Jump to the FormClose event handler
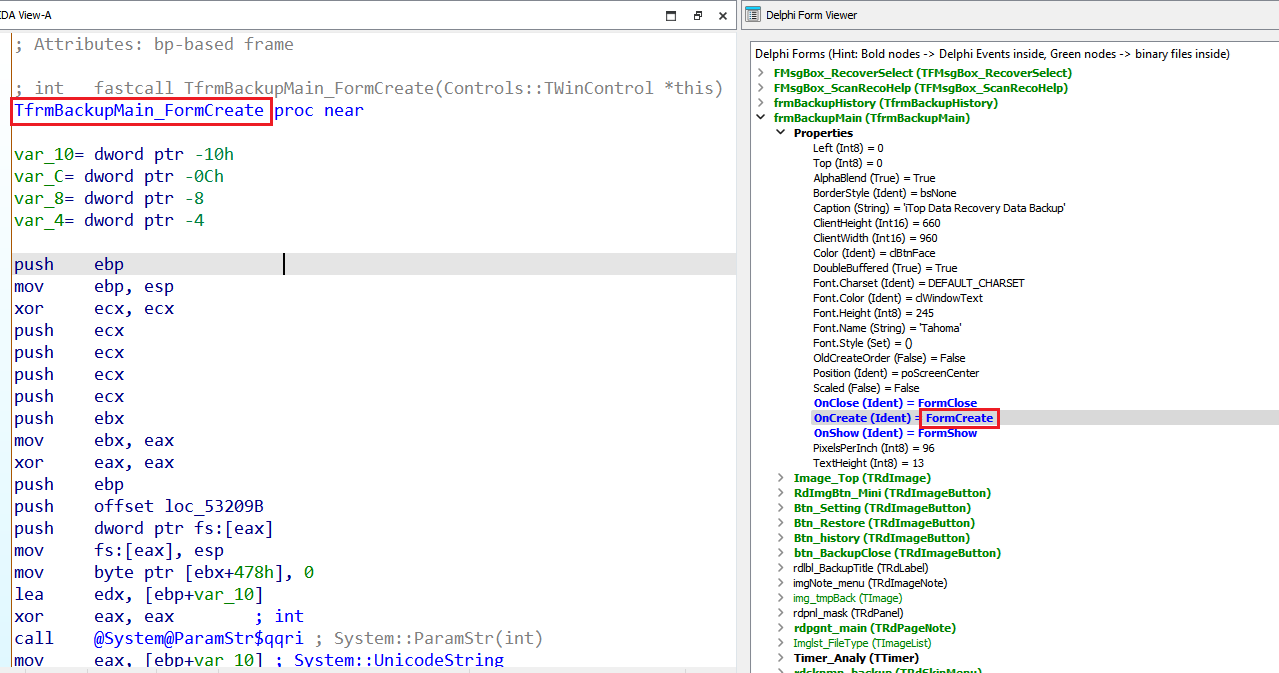Screen dimensions: 1279x673 click(947, 403)
